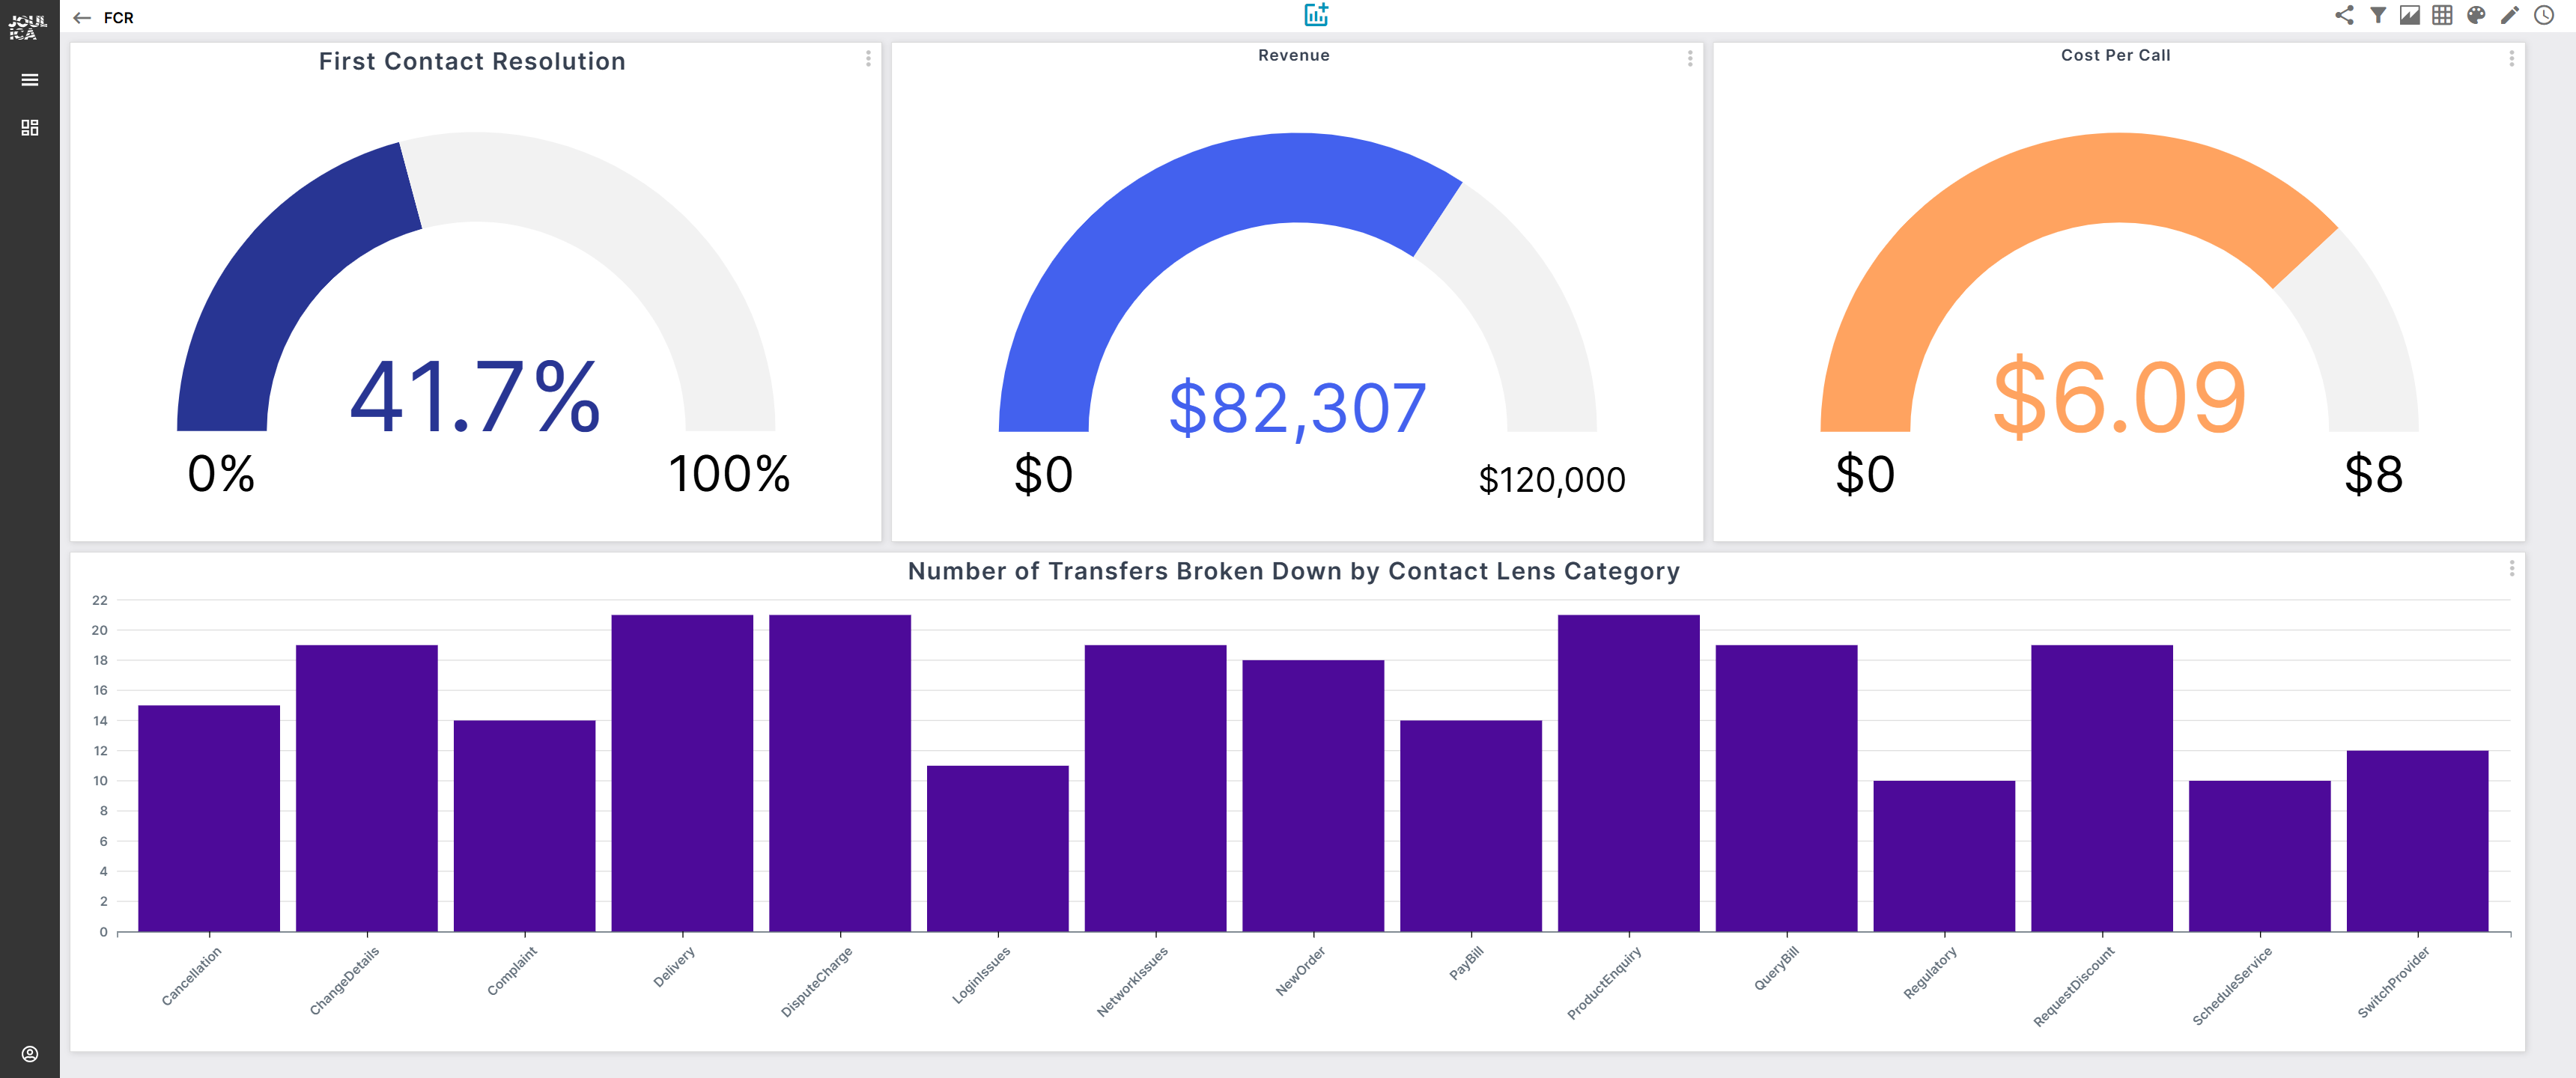
Task: Click the Revenue widget title
Action: coord(1294,55)
